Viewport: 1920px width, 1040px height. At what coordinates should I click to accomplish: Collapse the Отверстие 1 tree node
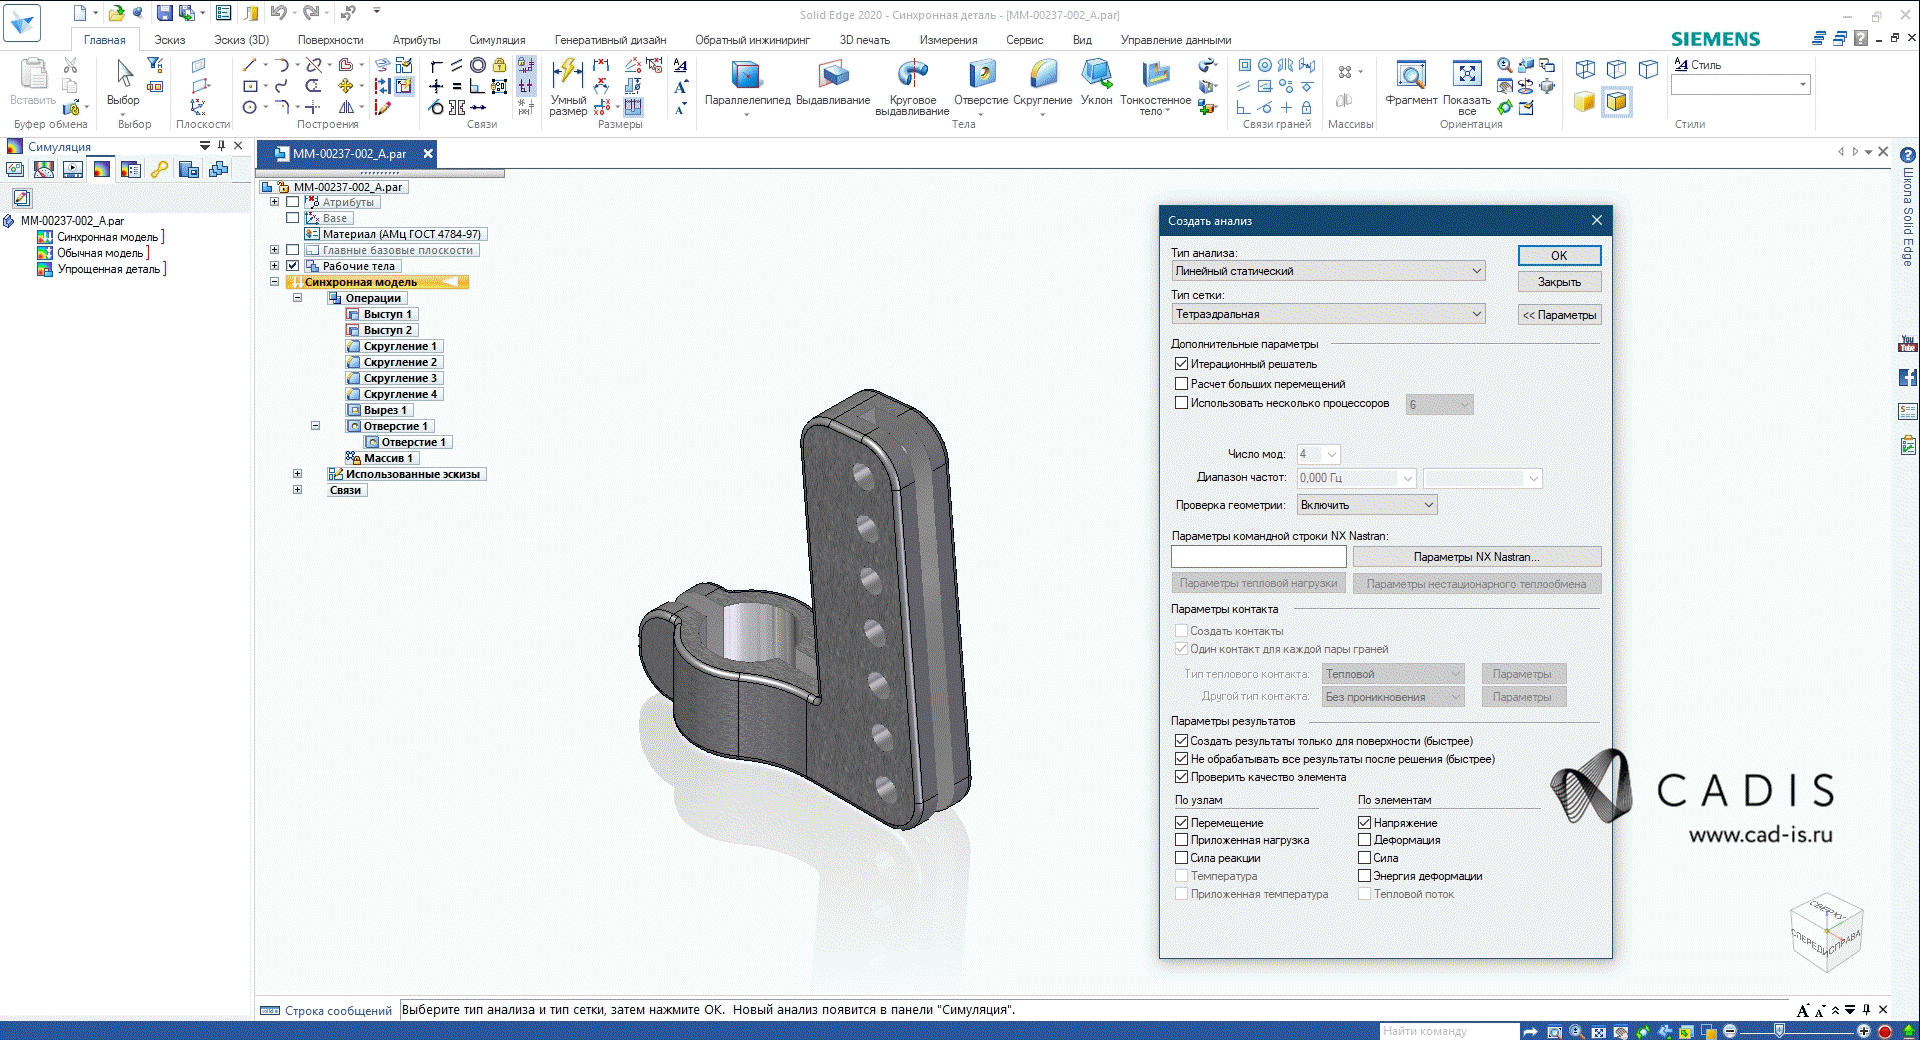click(x=315, y=425)
